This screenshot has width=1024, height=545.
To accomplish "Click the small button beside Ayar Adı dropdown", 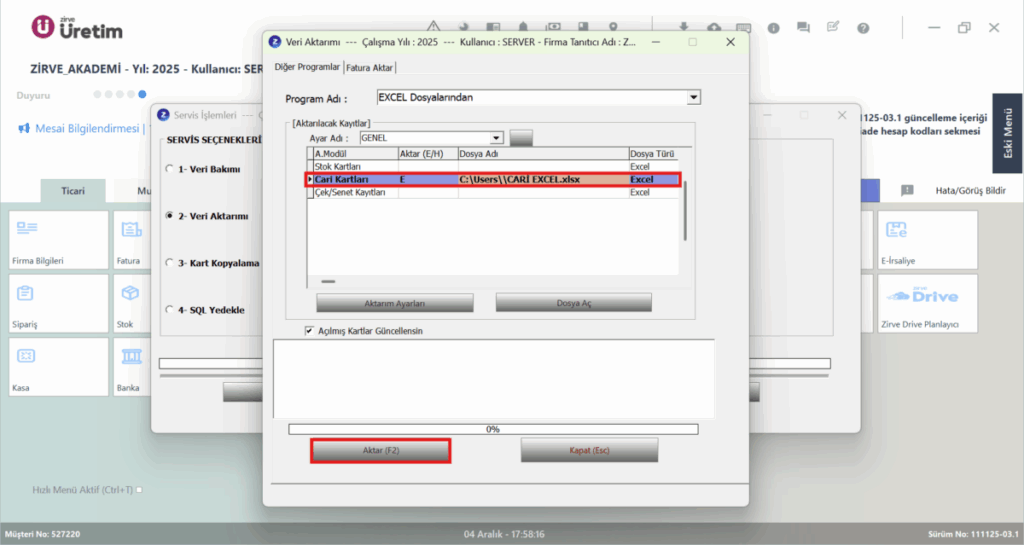I will [x=521, y=138].
